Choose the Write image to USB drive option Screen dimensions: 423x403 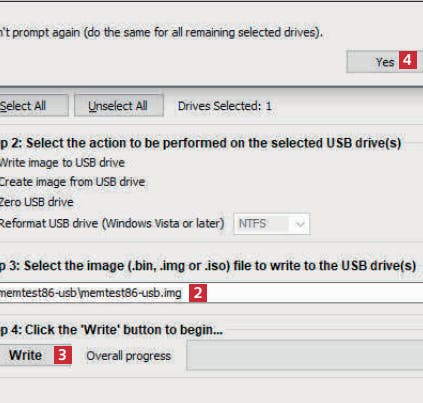pos(62,163)
